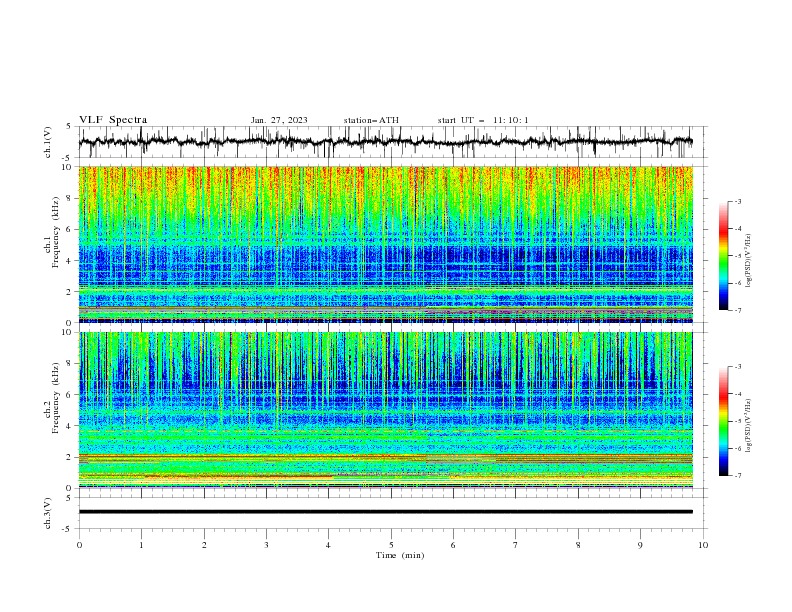The image size is (792, 612).
Task: Click the 4 kHz tick on ch.1 spectrogram
Action: (70, 261)
